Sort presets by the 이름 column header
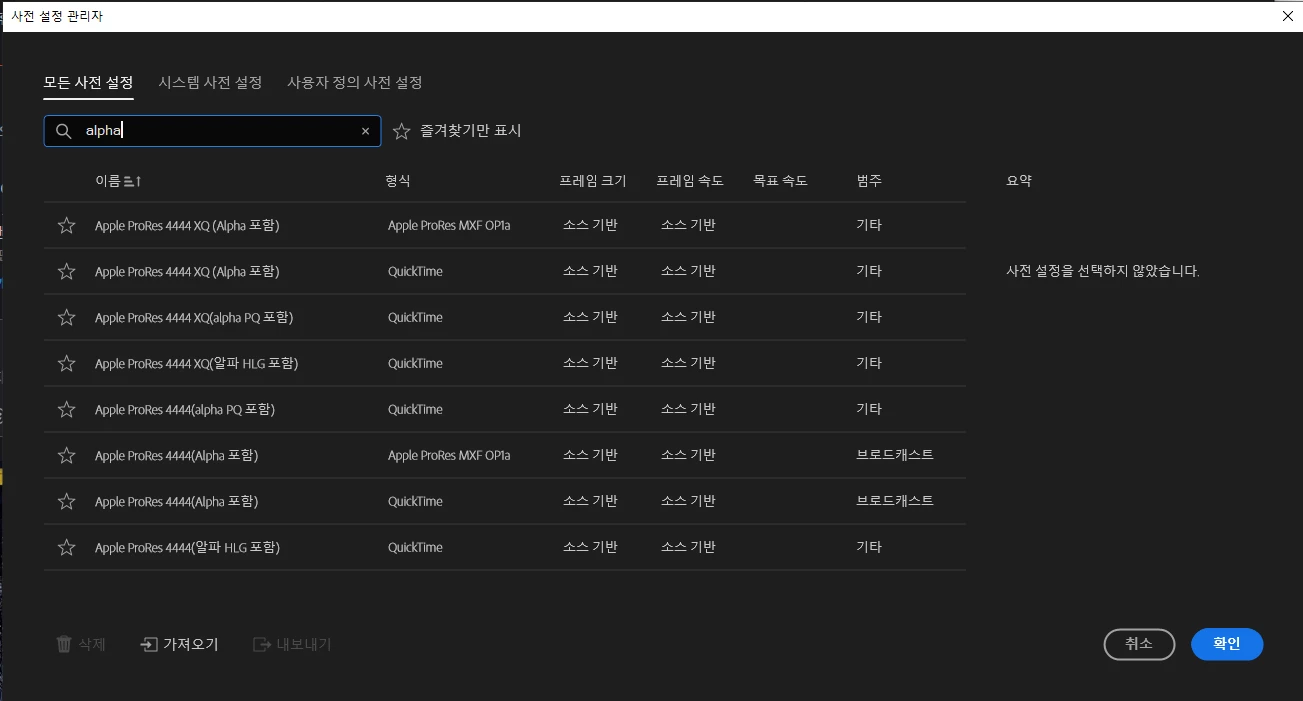The width and height of the screenshot is (1303, 701). 118,181
